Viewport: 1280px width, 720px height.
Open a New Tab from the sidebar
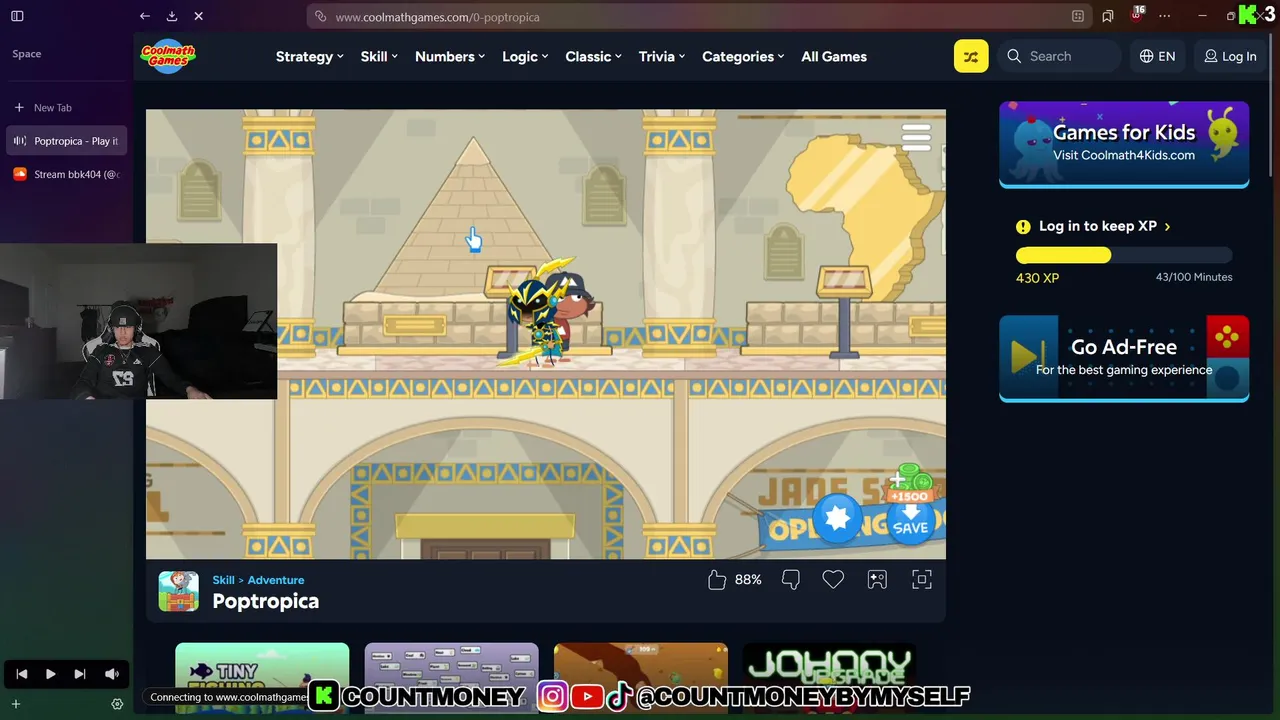tap(67, 108)
